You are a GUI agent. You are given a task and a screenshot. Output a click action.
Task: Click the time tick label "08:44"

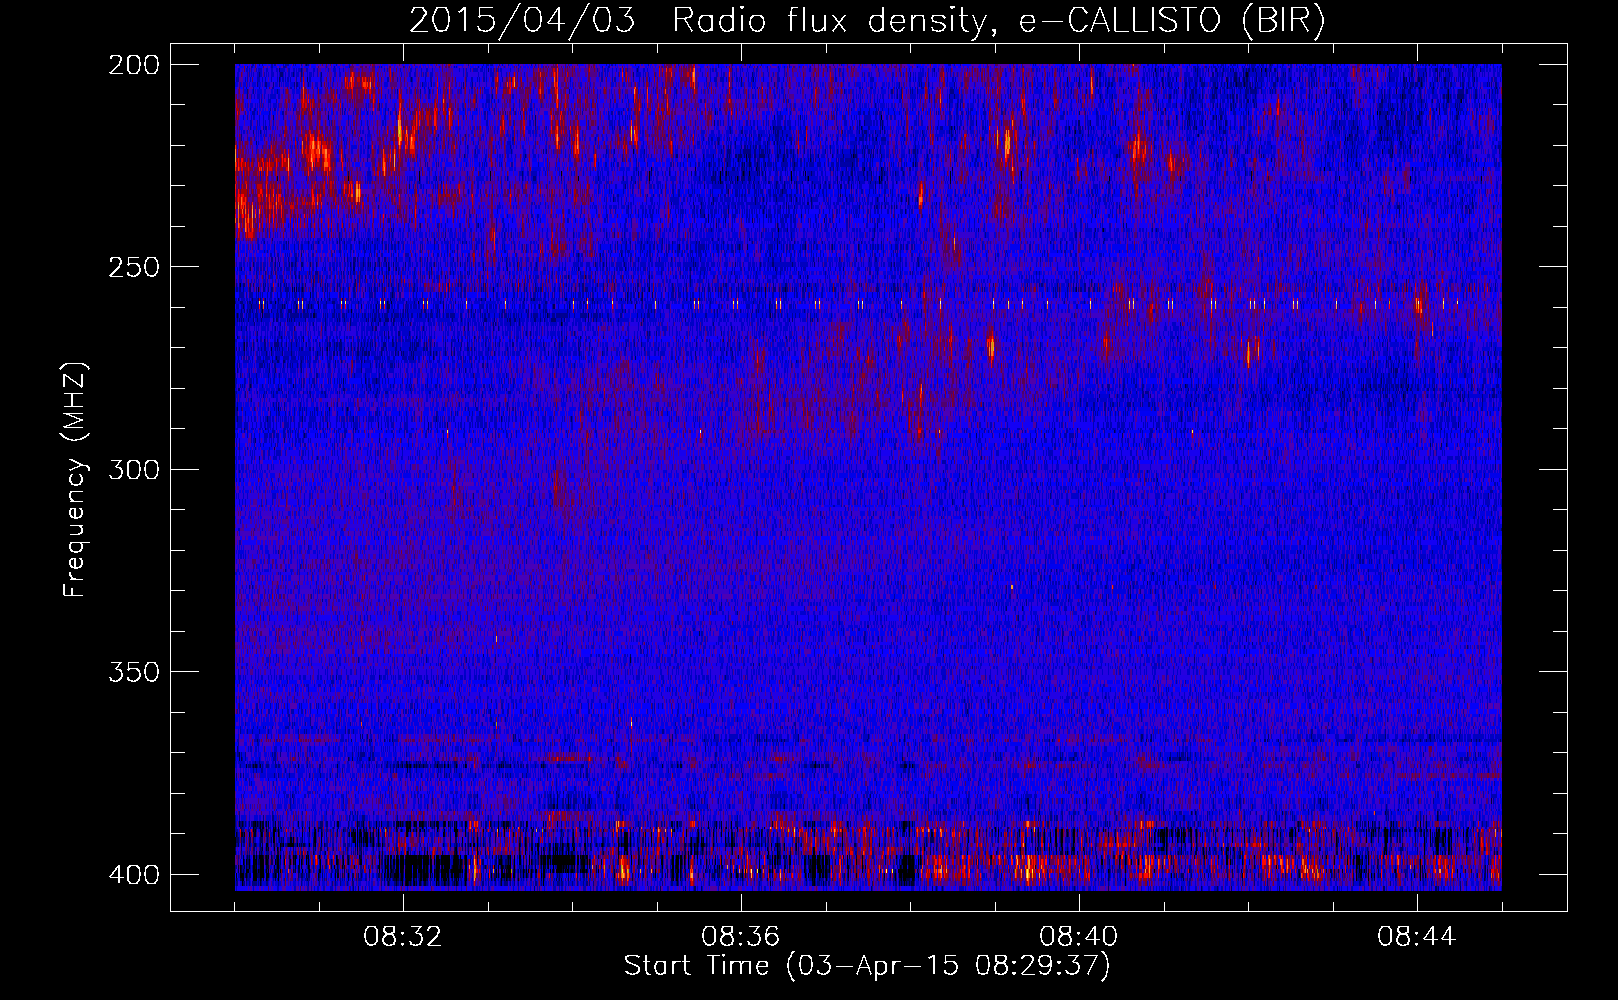click(x=1416, y=937)
